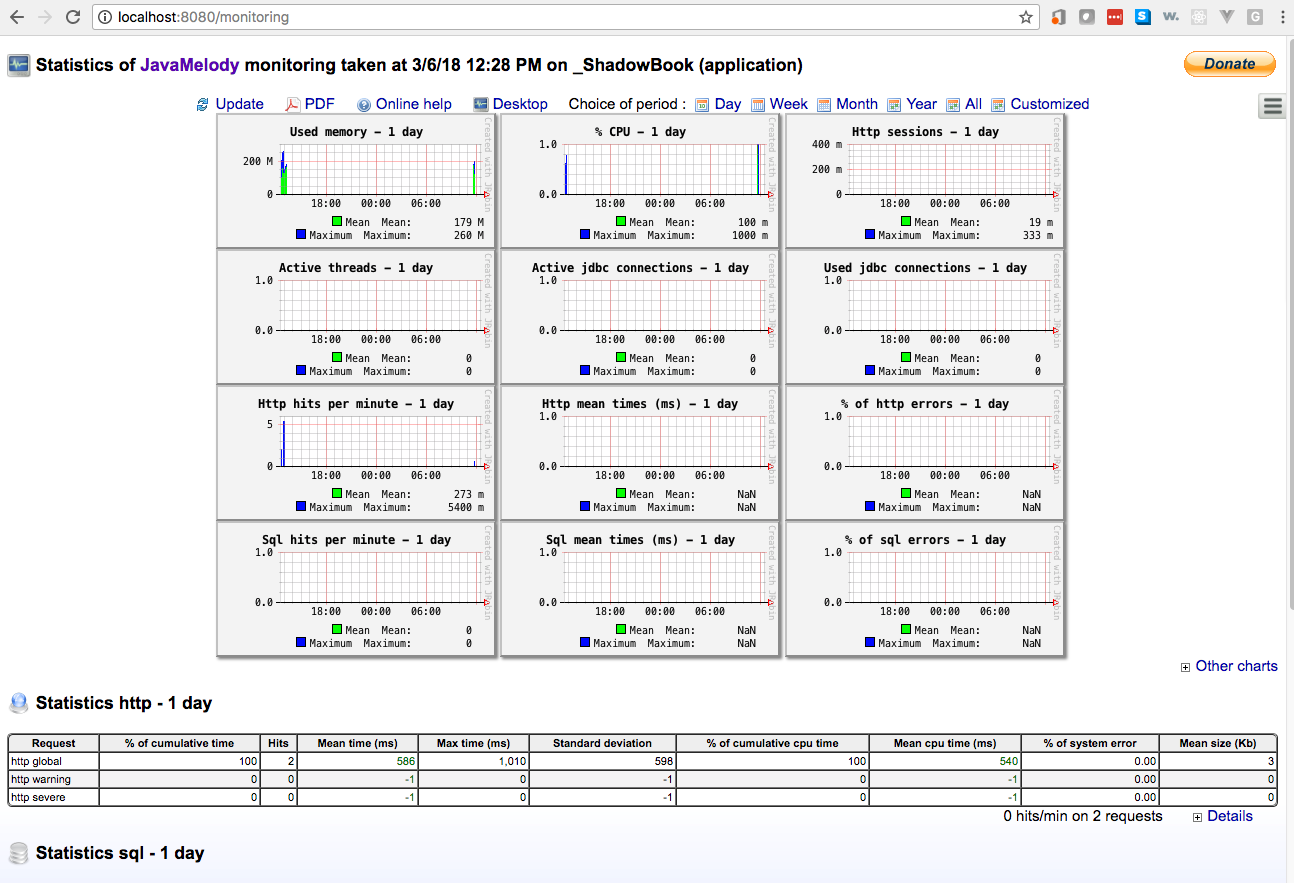1294x883 pixels.
Task: Click the All period calendar icon
Action: [x=953, y=104]
